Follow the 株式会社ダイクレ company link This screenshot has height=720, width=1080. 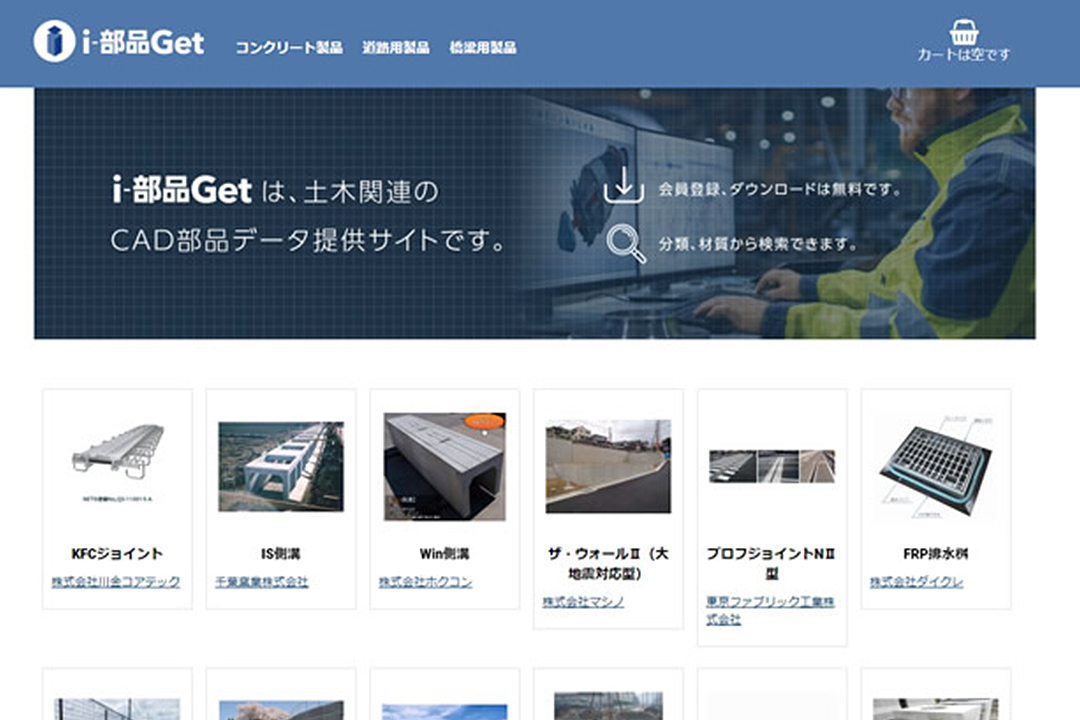(x=917, y=582)
